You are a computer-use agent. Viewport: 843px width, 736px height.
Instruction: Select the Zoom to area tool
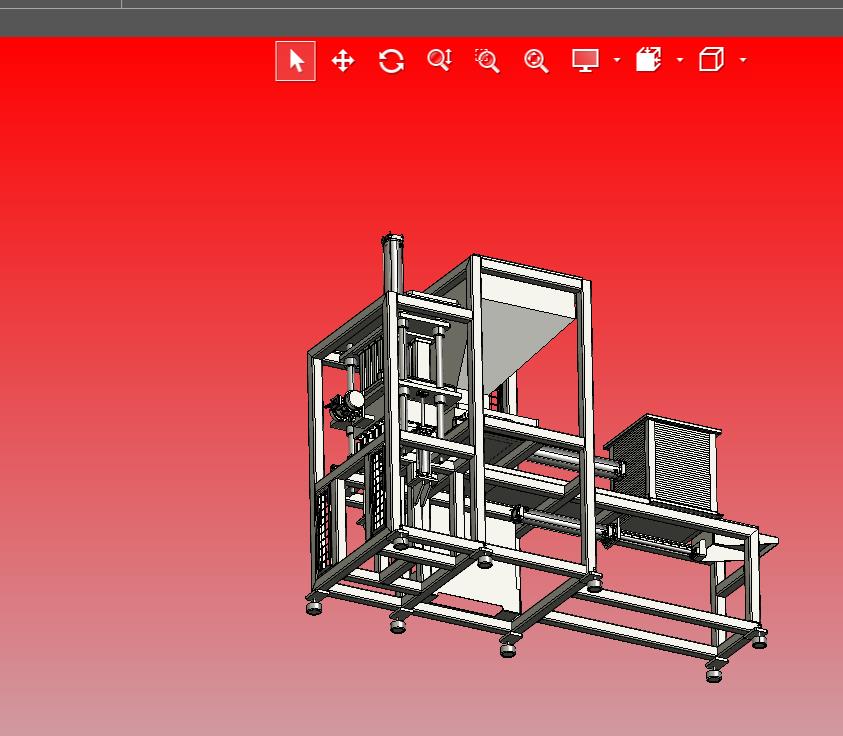[x=487, y=61]
